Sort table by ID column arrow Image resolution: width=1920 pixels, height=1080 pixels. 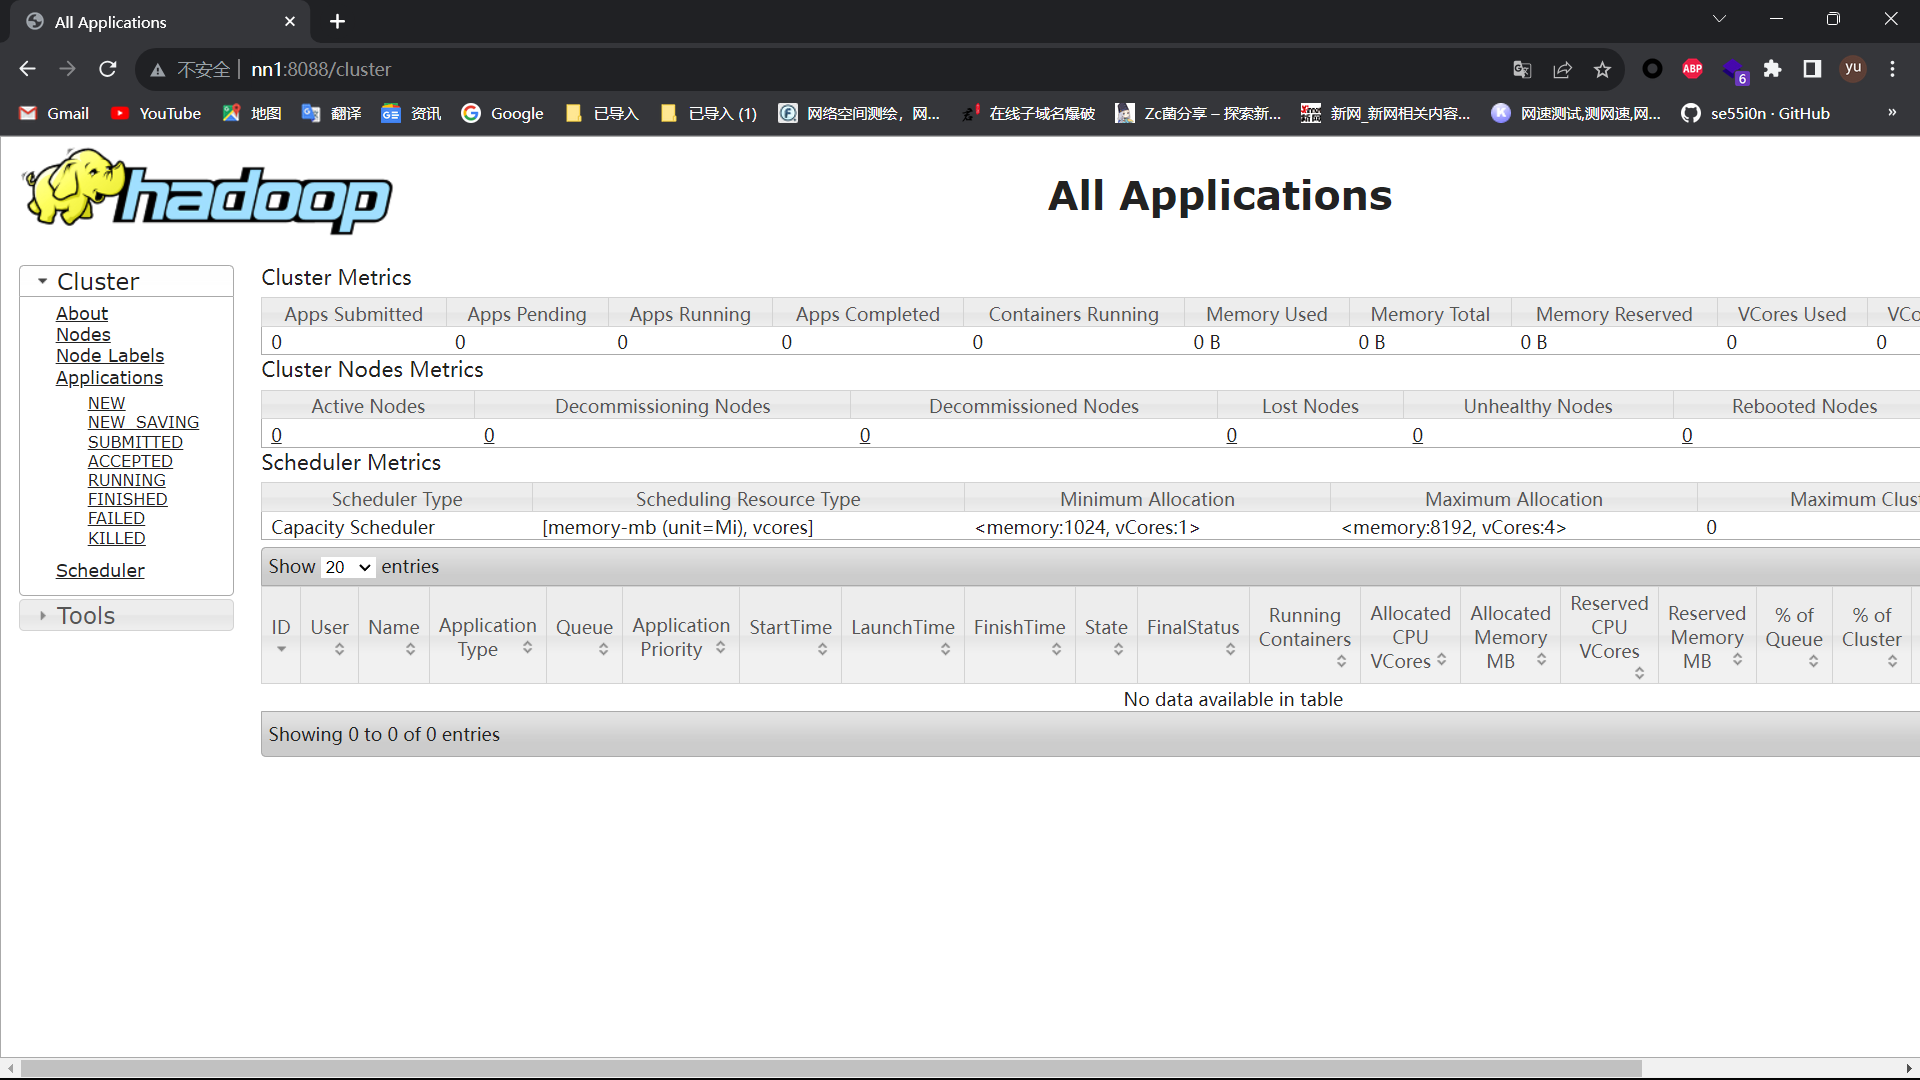[281, 649]
